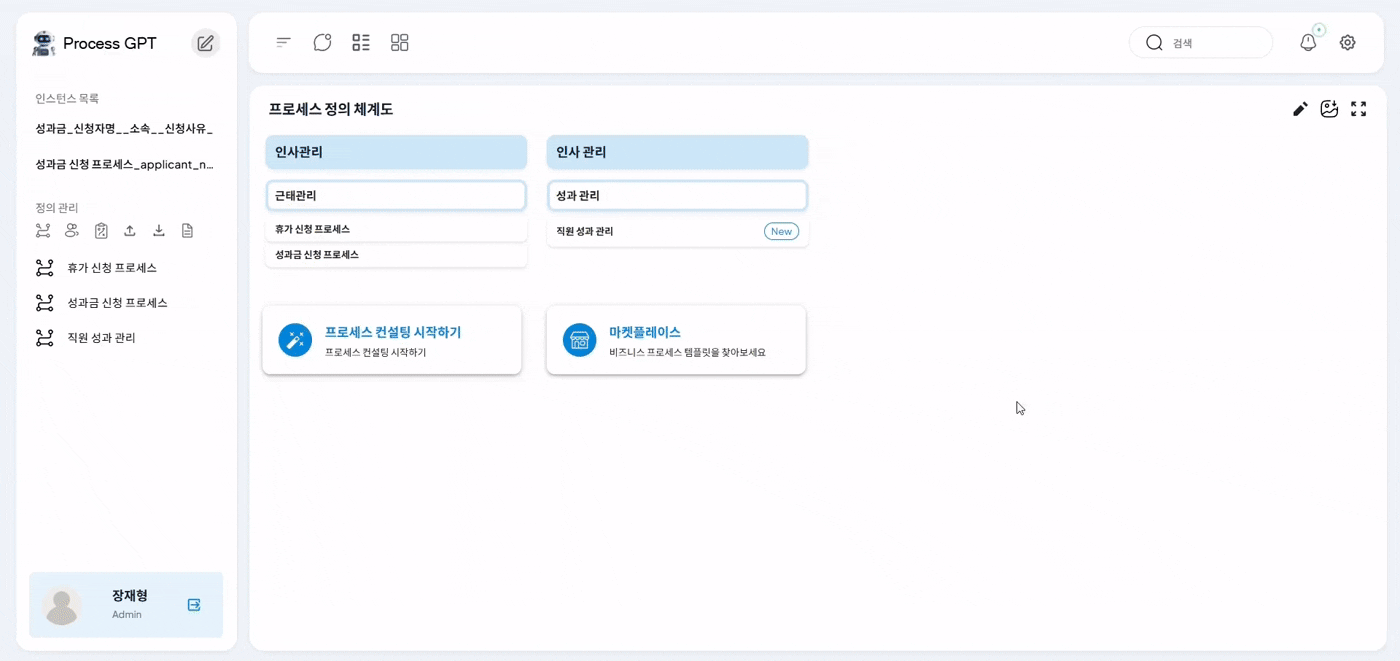Image resolution: width=1400 pixels, height=661 pixels.
Task: Click the upload icon under 정의 관리
Action: 130,231
